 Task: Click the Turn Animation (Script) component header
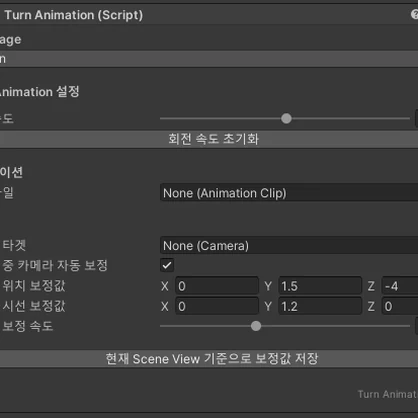[209, 15]
